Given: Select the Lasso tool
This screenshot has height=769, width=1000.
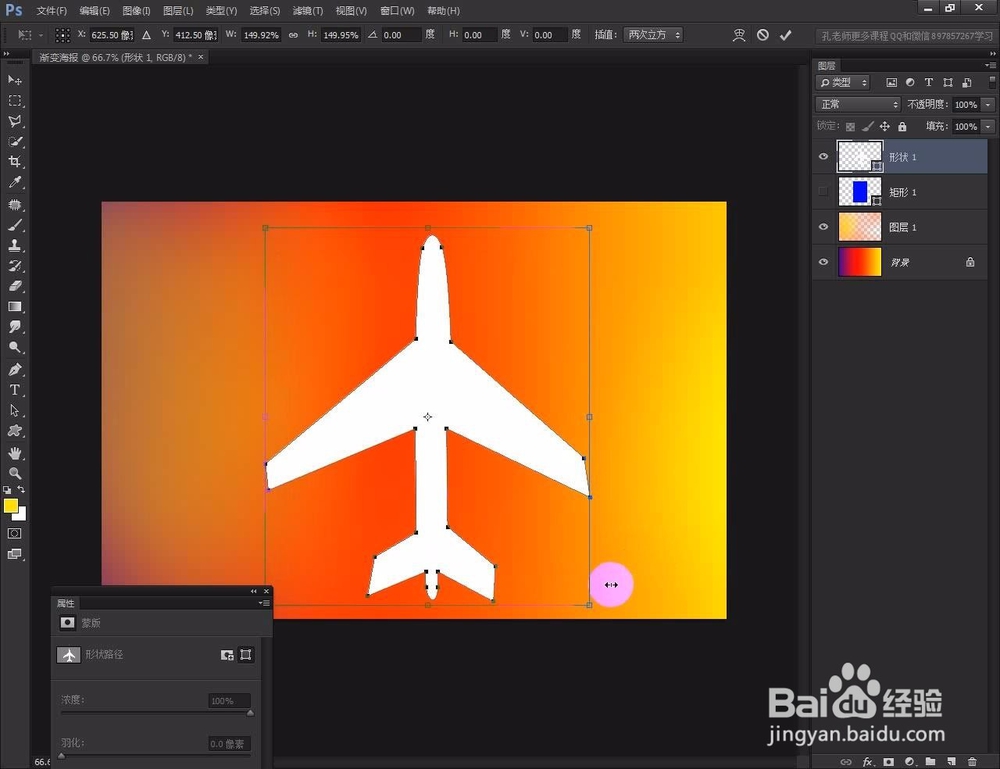Looking at the screenshot, I should point(14,122).
